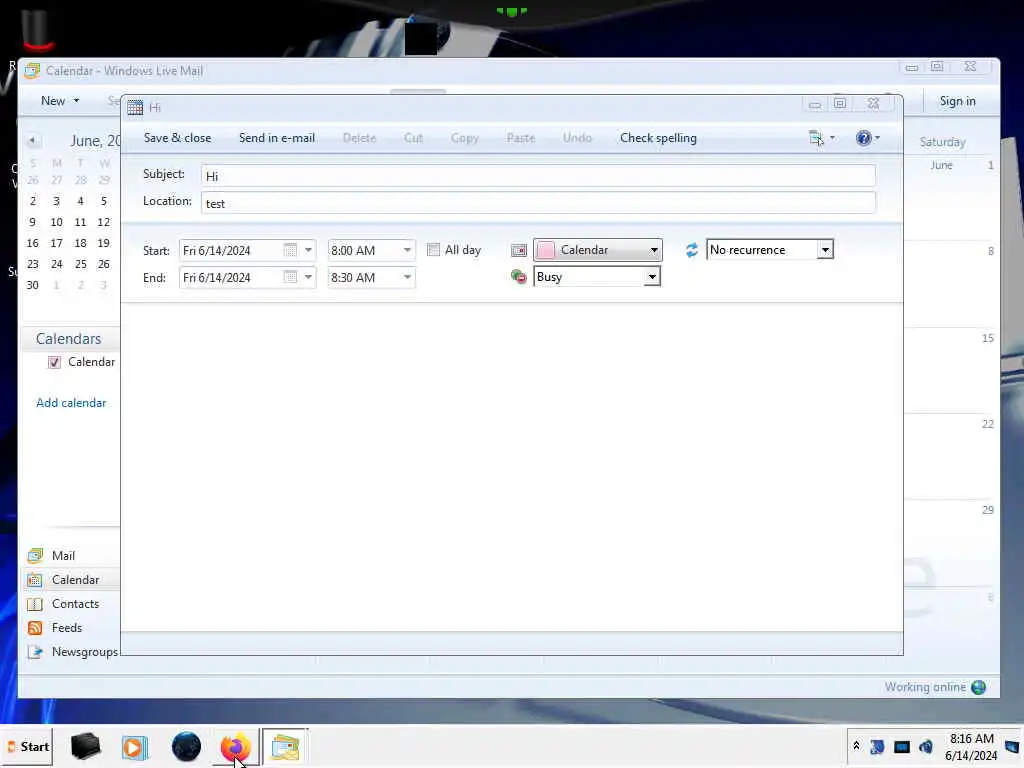The height and width of the screenshot is (768, 1024).
Task: Click the Calendars section header
Action: click(69, 339)
